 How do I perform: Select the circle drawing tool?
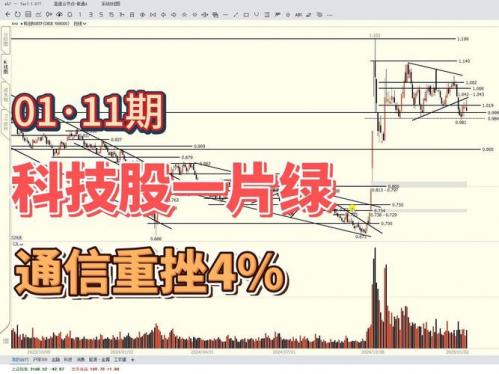pyautogui.click(x=288, y=14)
